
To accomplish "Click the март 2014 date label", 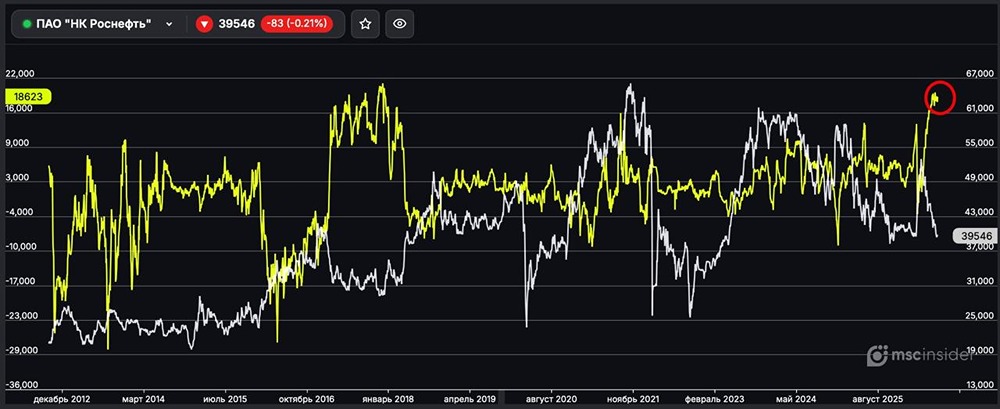I will pos(144,399).
